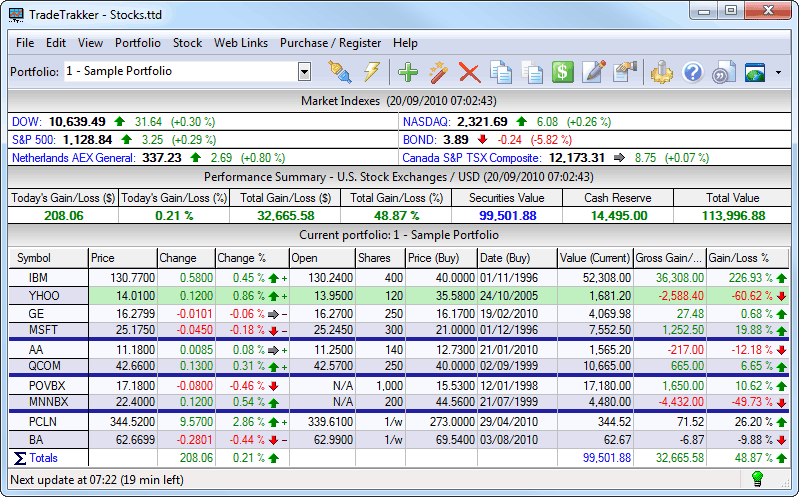Viewport: 799px width, 497px height.
Task: Open the Stock menu
Action: tap(187, 43)
